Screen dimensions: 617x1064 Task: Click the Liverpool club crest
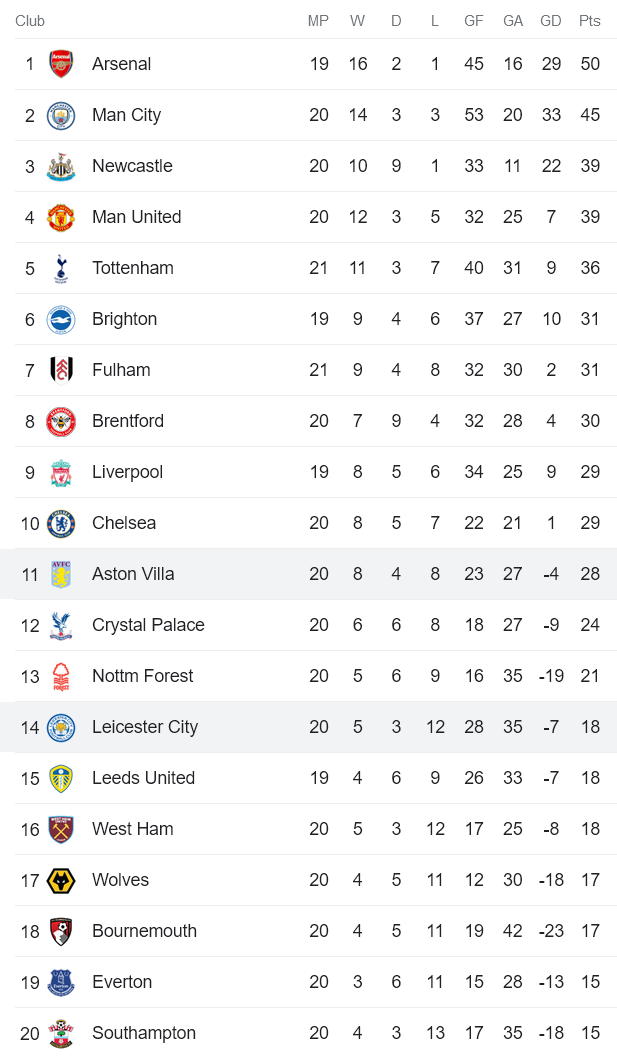[61, 472]
